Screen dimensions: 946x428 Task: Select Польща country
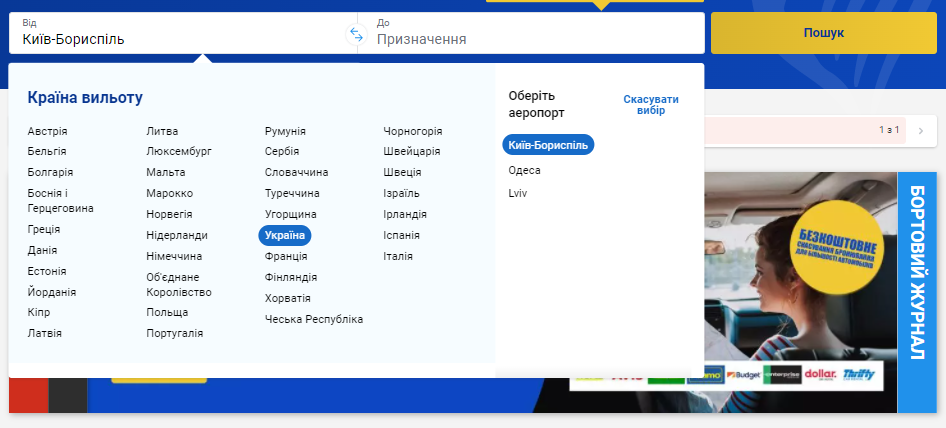[x=167, y=312]
